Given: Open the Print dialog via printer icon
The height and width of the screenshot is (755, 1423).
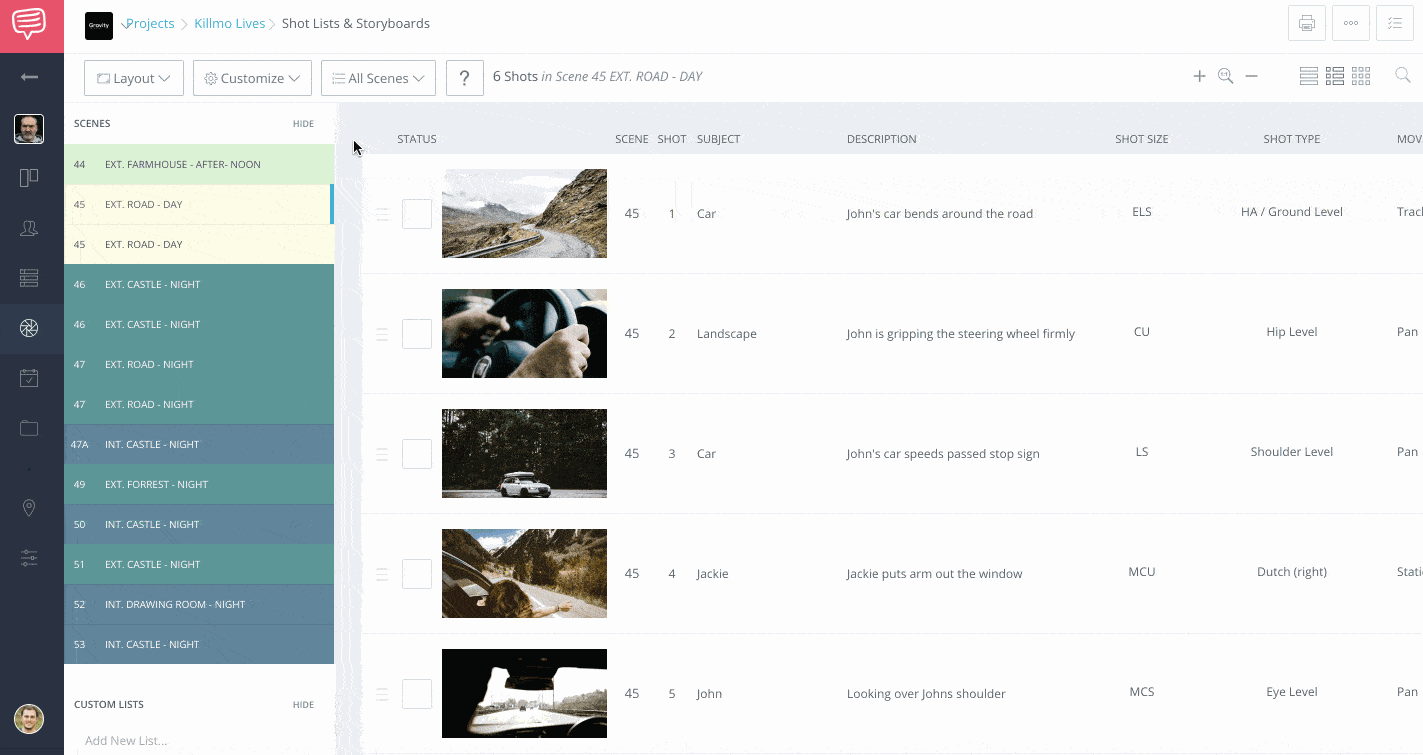Looking at the screenshot, I should [x=1306, y=22].
